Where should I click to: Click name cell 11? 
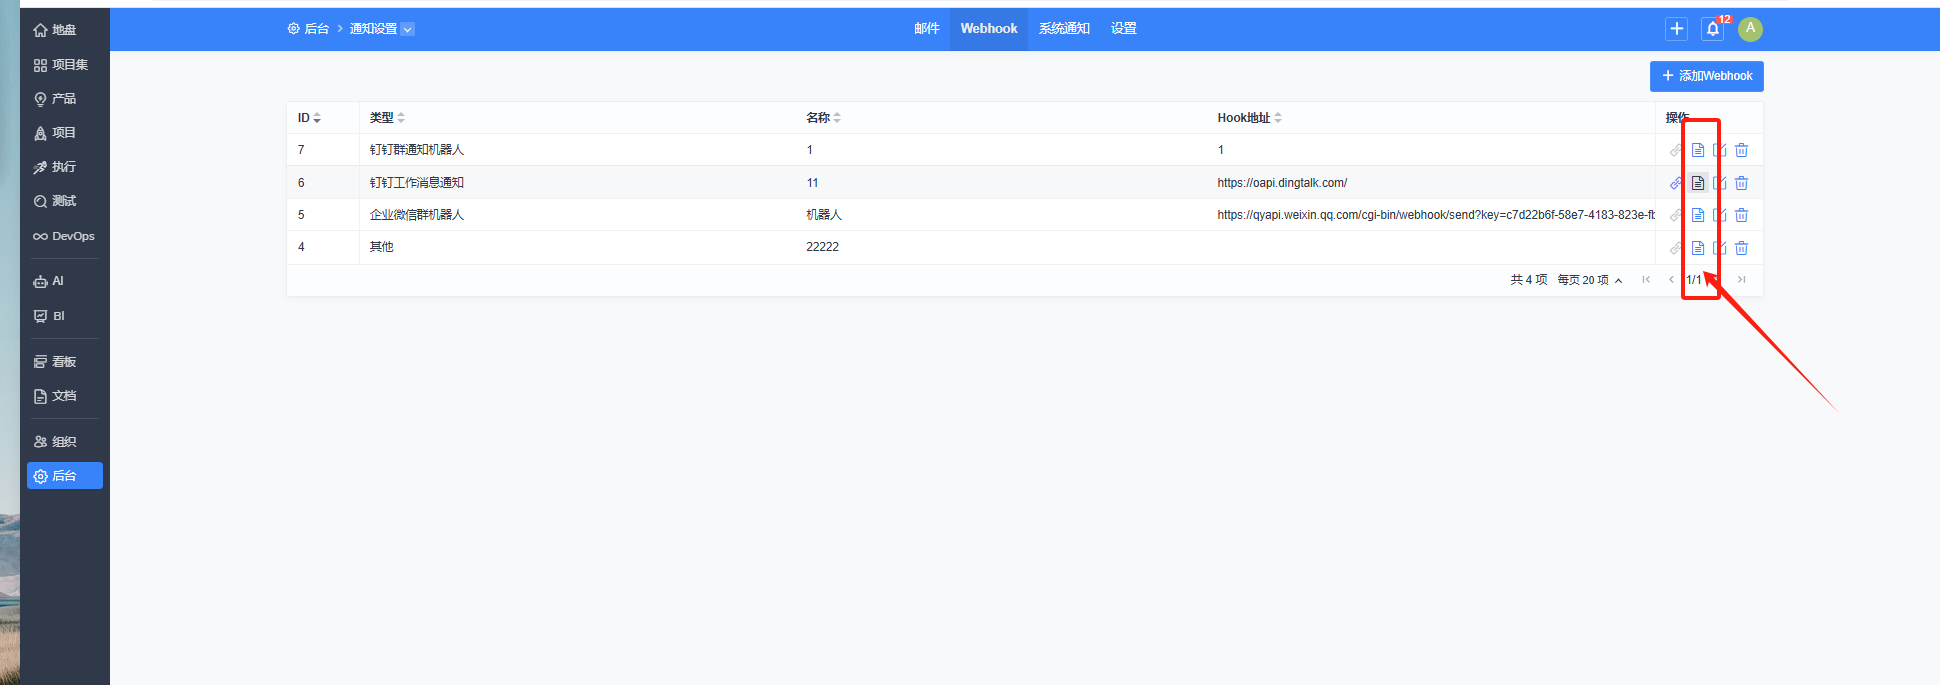812,183
